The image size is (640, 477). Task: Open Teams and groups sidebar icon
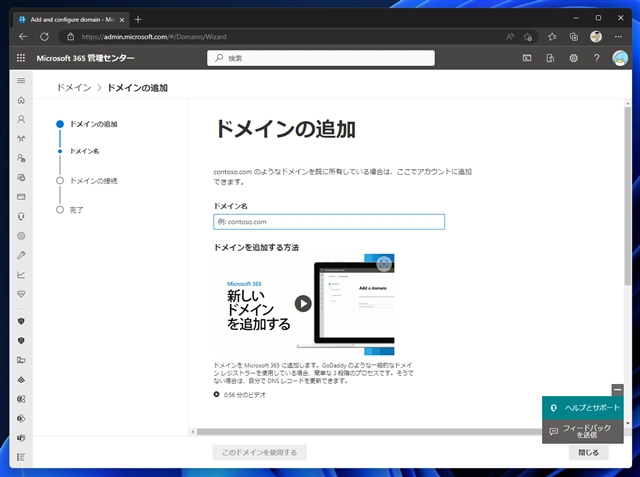coord(21,139)
